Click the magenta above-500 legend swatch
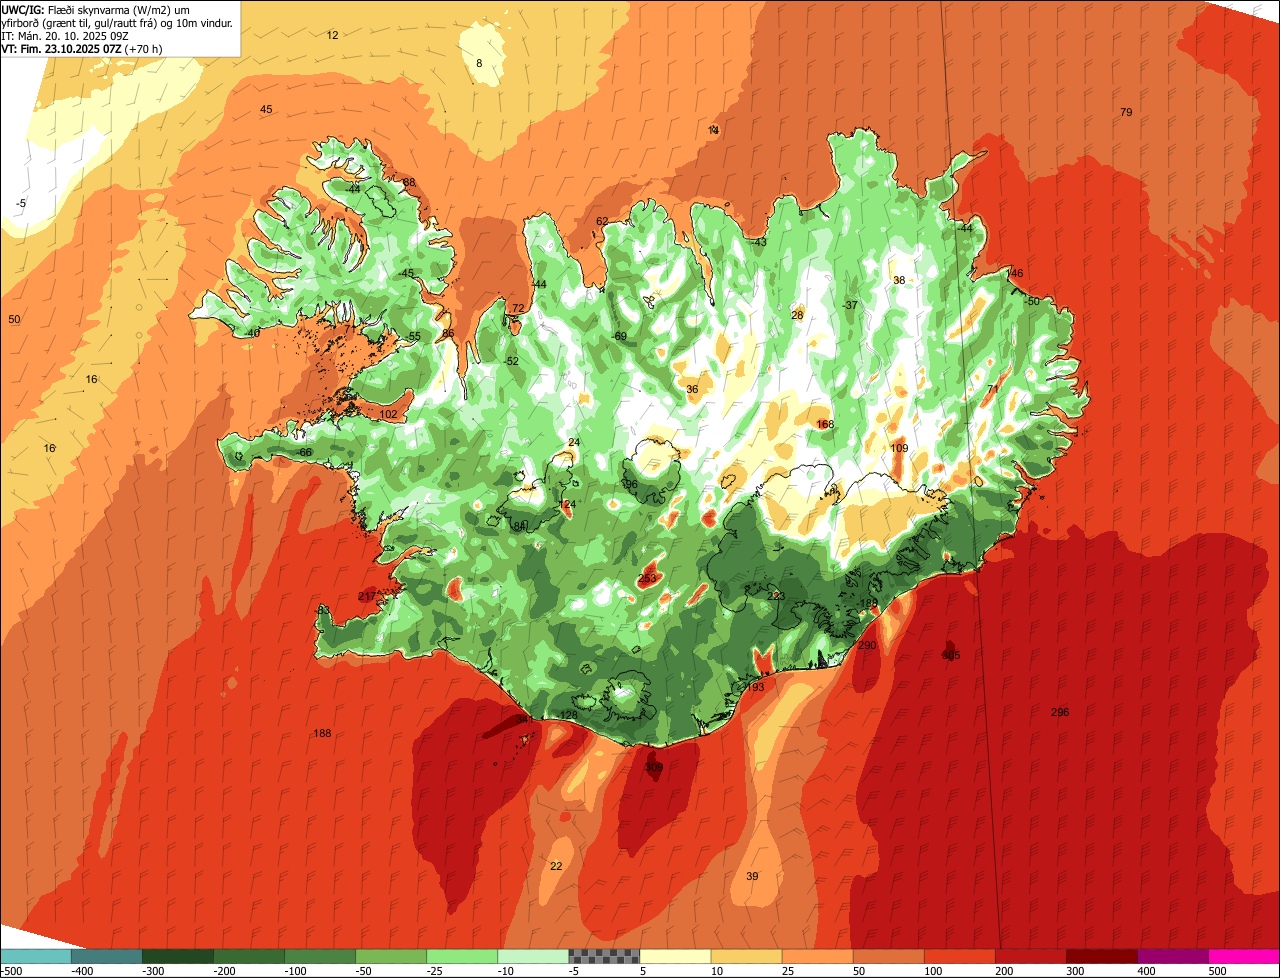The height and width of the screenshot is (978, 1280). click(1243, 956)
